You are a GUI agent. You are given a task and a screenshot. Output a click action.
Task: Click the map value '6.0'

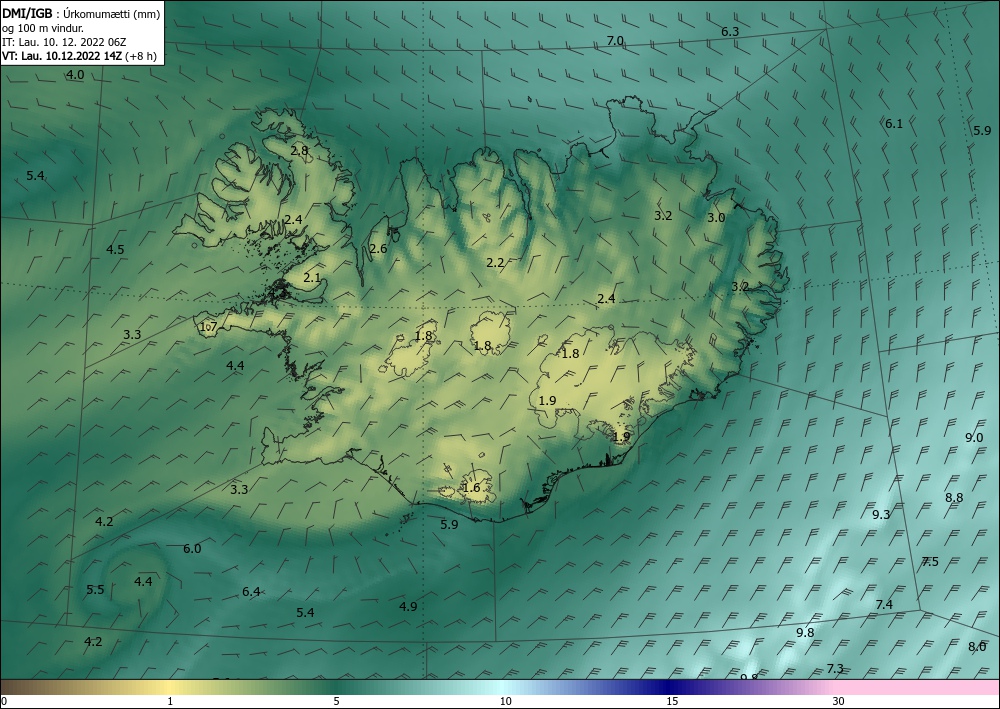pyautogui.click(x=192, y=548)
